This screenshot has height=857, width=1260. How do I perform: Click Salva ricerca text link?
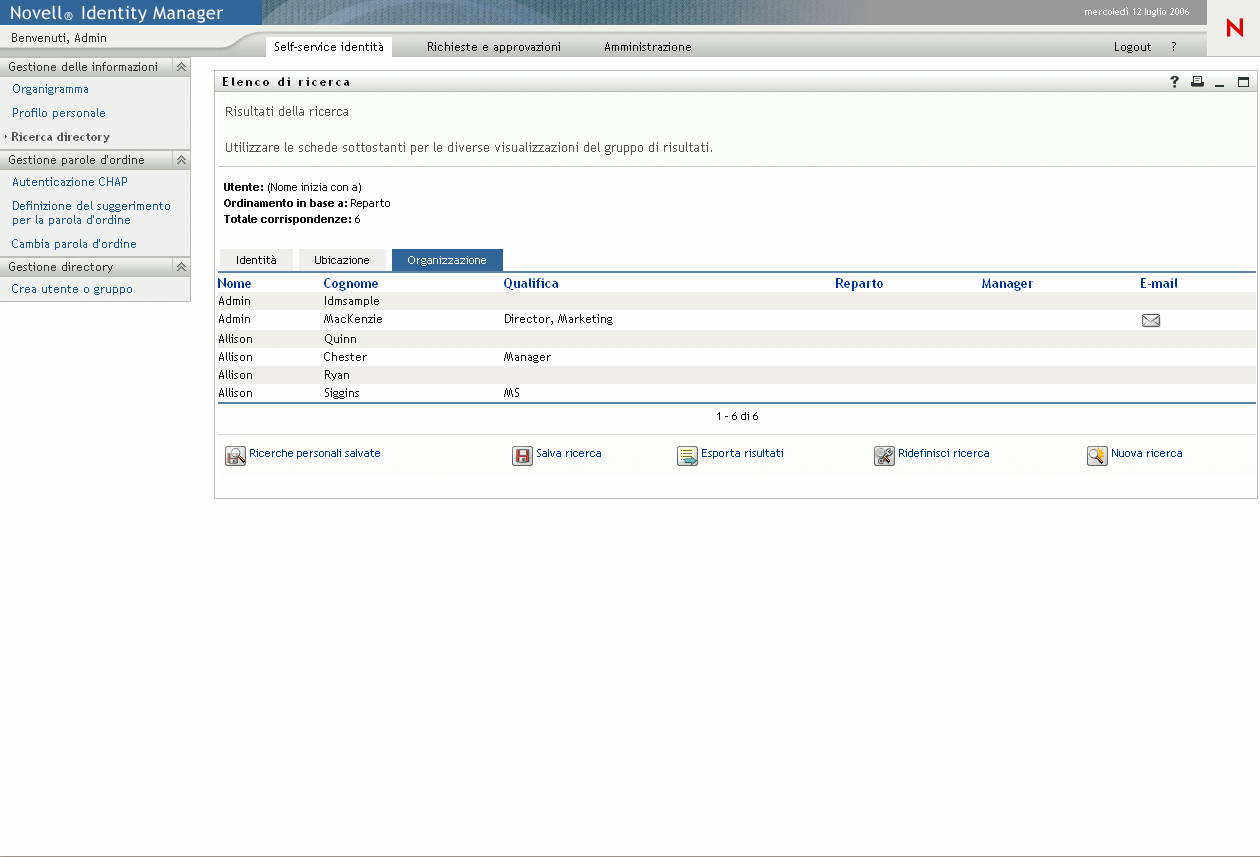(x=569, y=453)
